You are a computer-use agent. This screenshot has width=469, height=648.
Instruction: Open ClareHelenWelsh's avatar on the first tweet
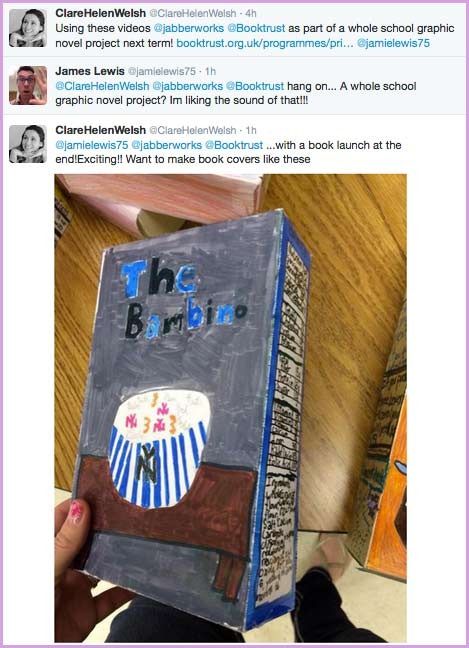[28, 28]
